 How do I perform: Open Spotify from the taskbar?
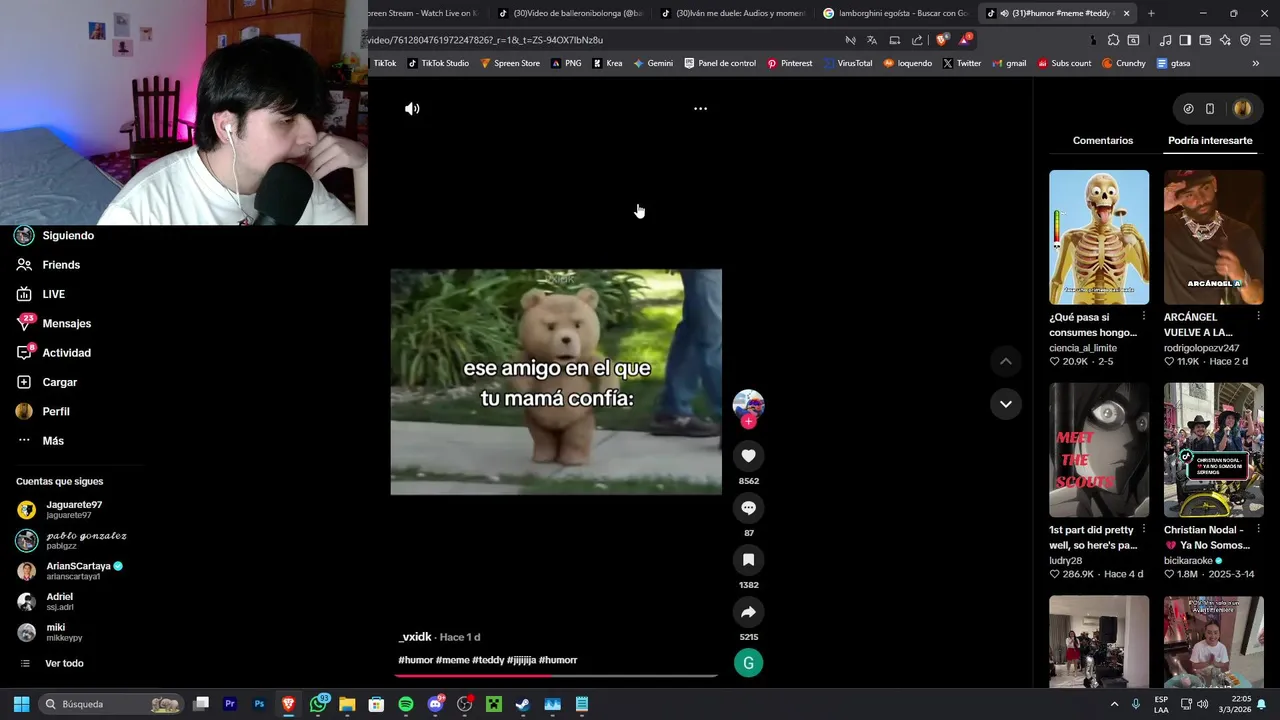coord(405,704)
